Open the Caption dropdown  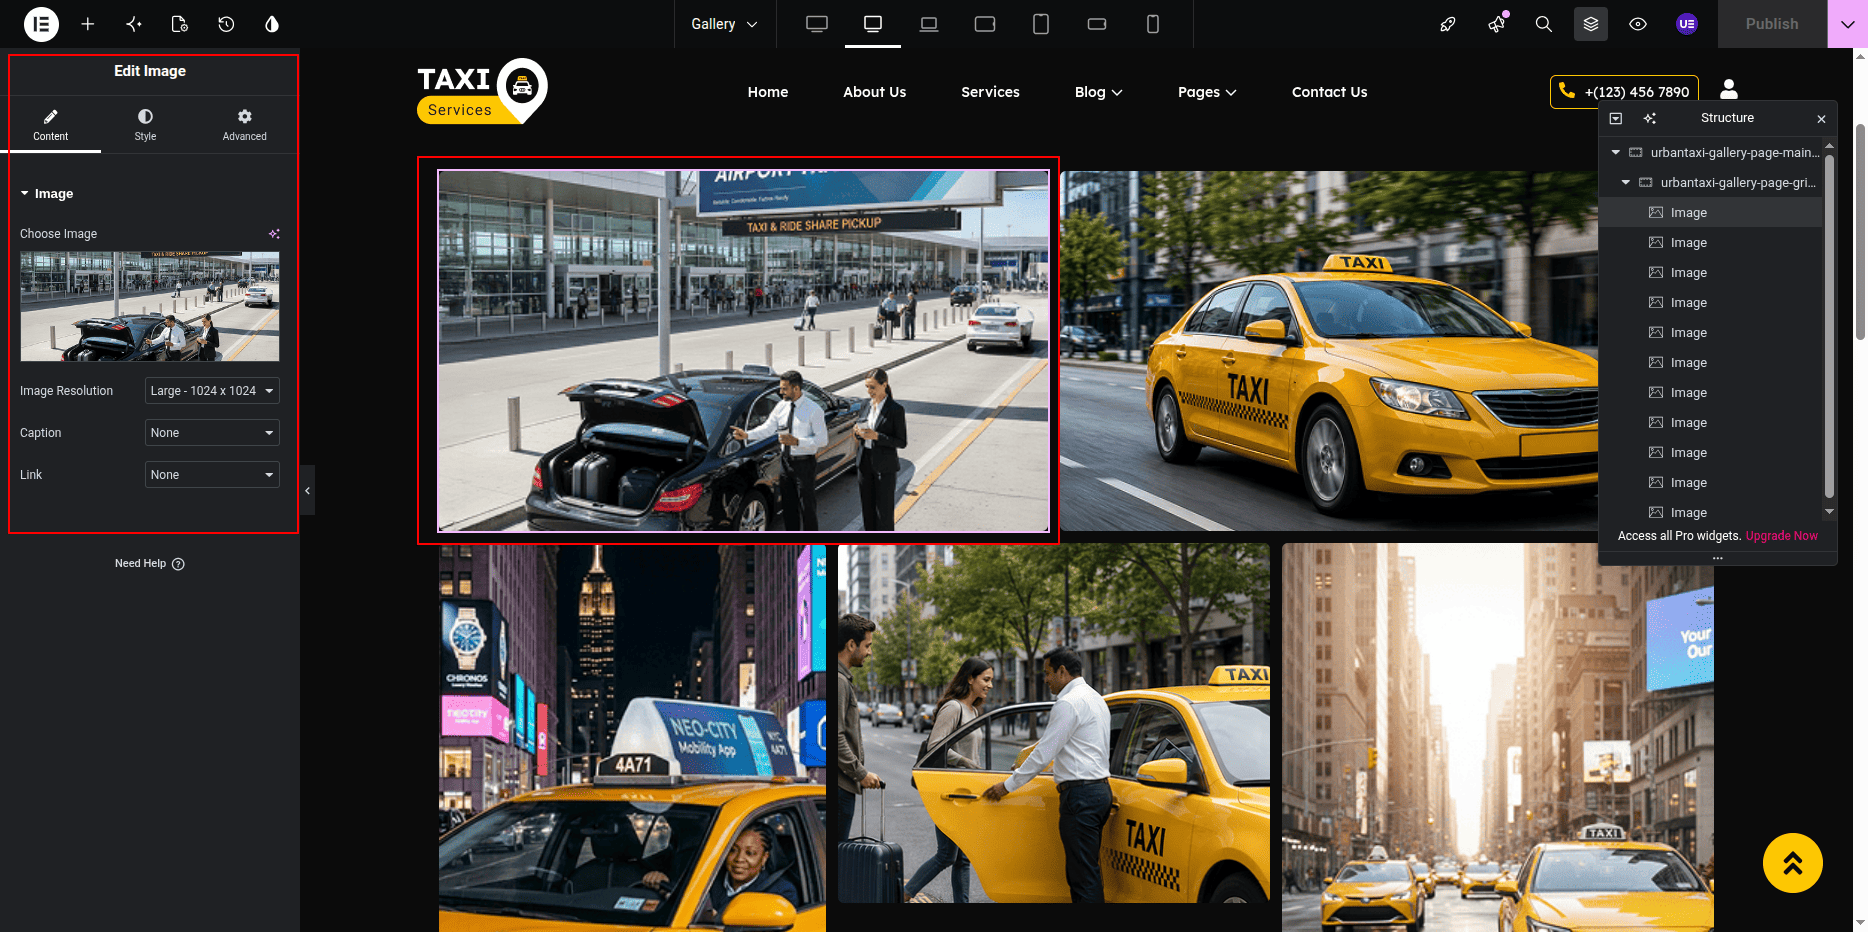212,433
